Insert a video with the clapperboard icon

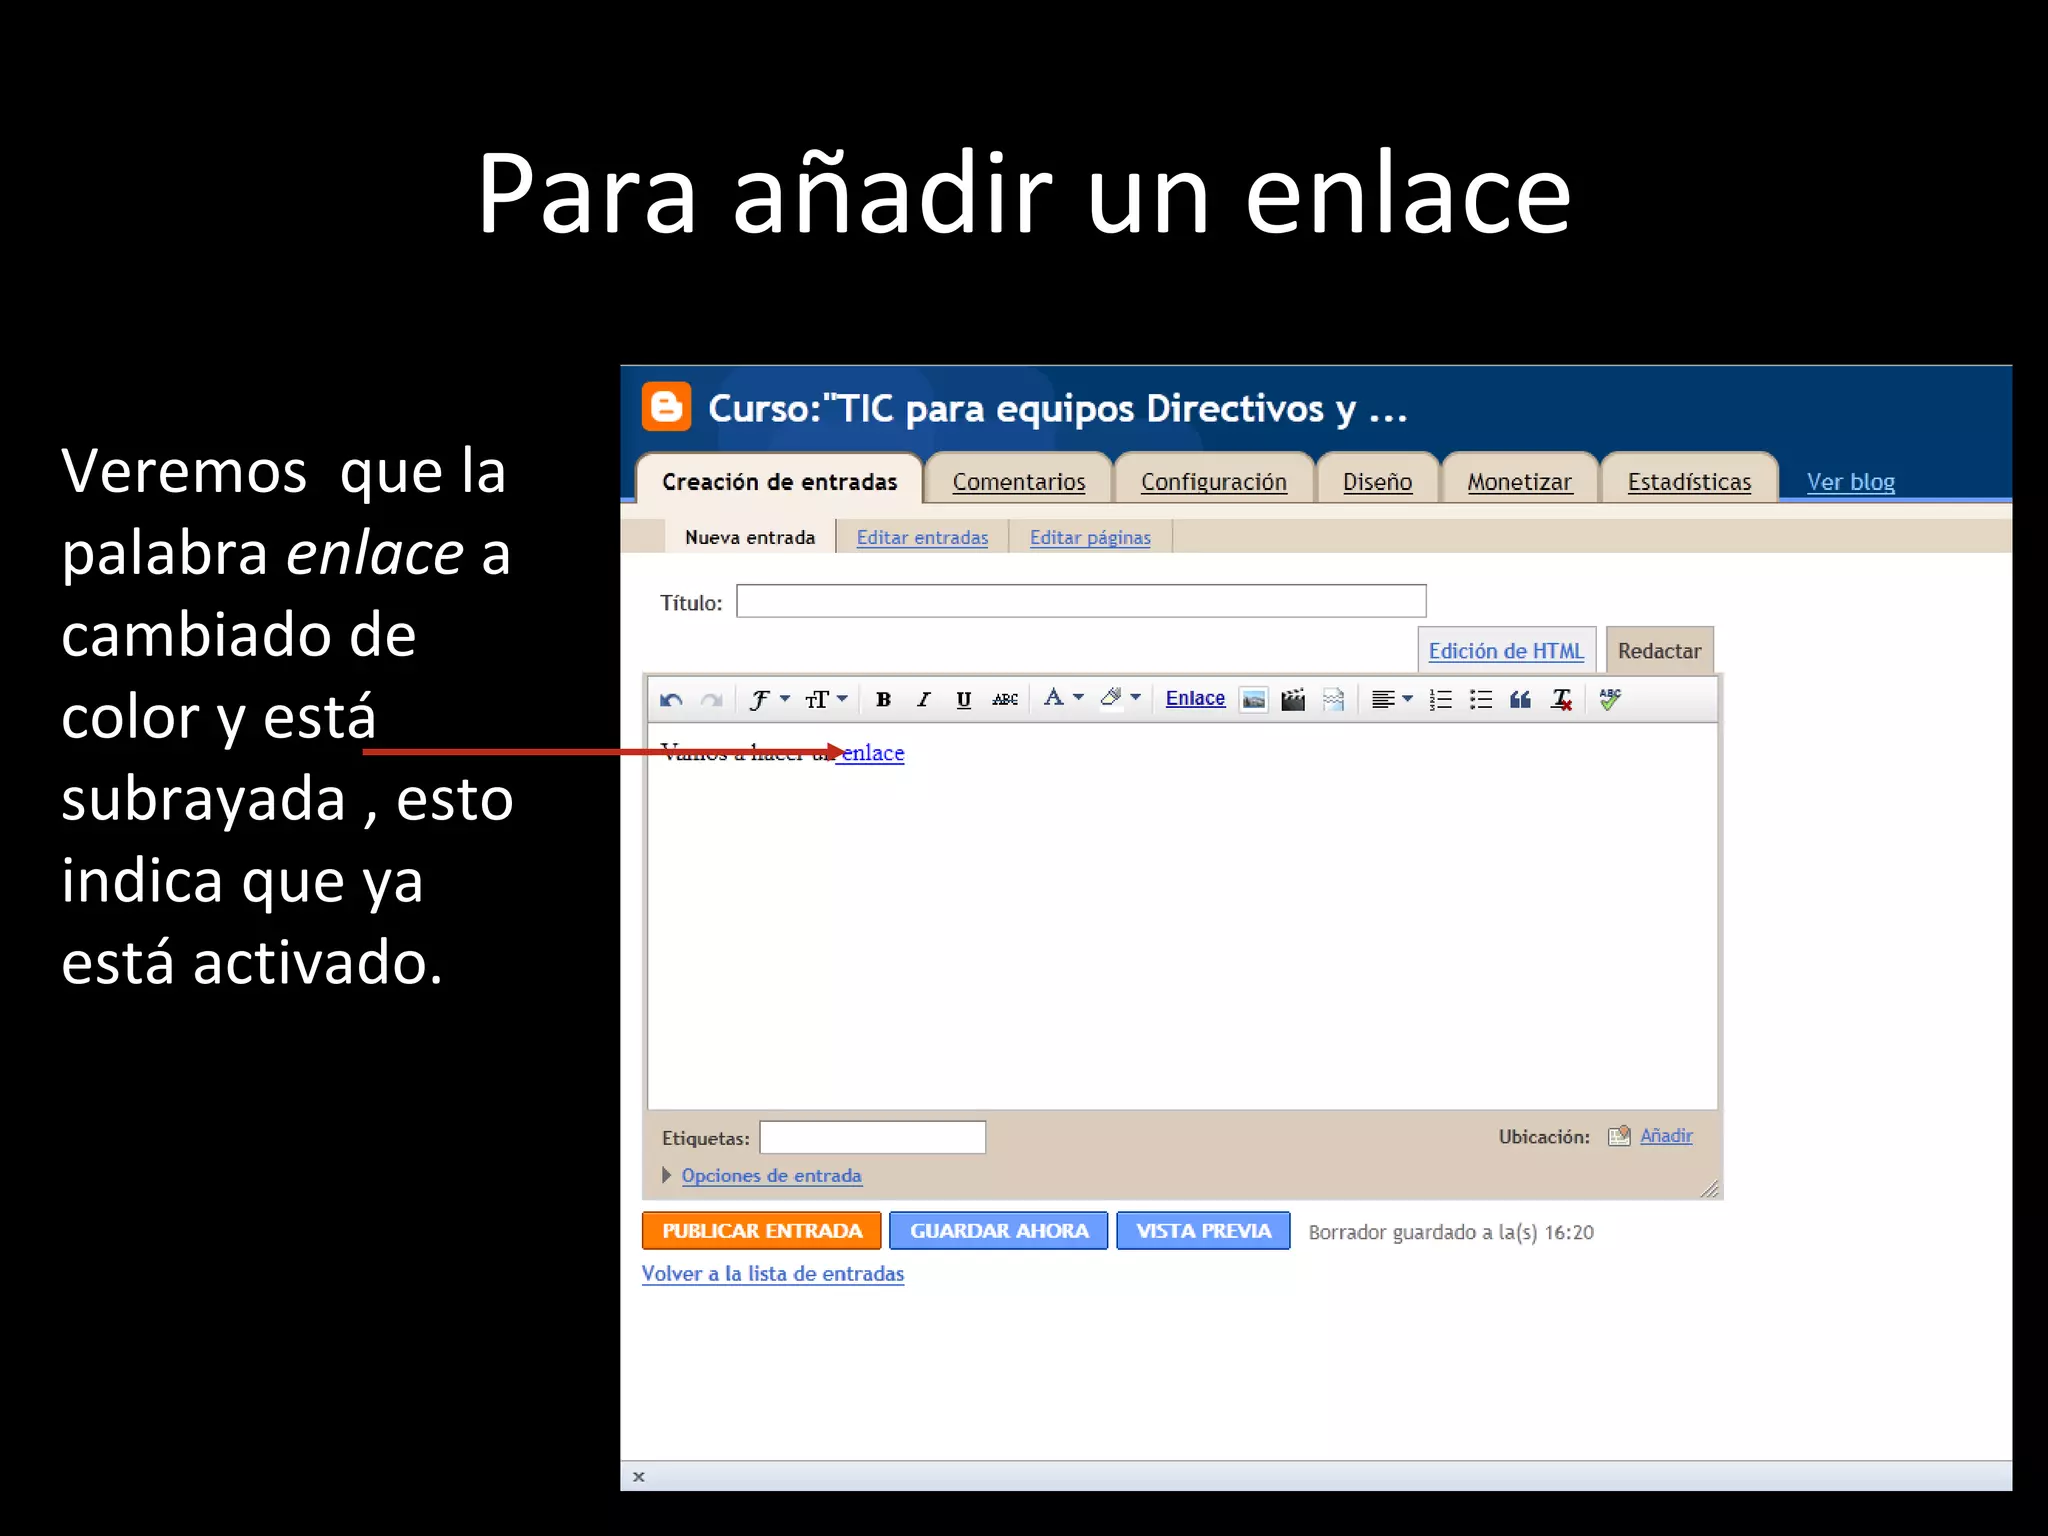click(x=1293, y=699)
